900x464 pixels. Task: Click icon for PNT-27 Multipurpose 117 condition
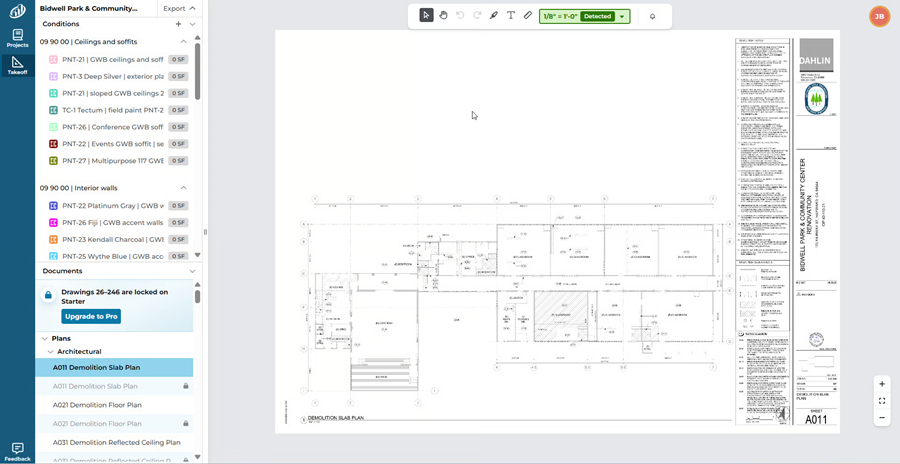53,161
